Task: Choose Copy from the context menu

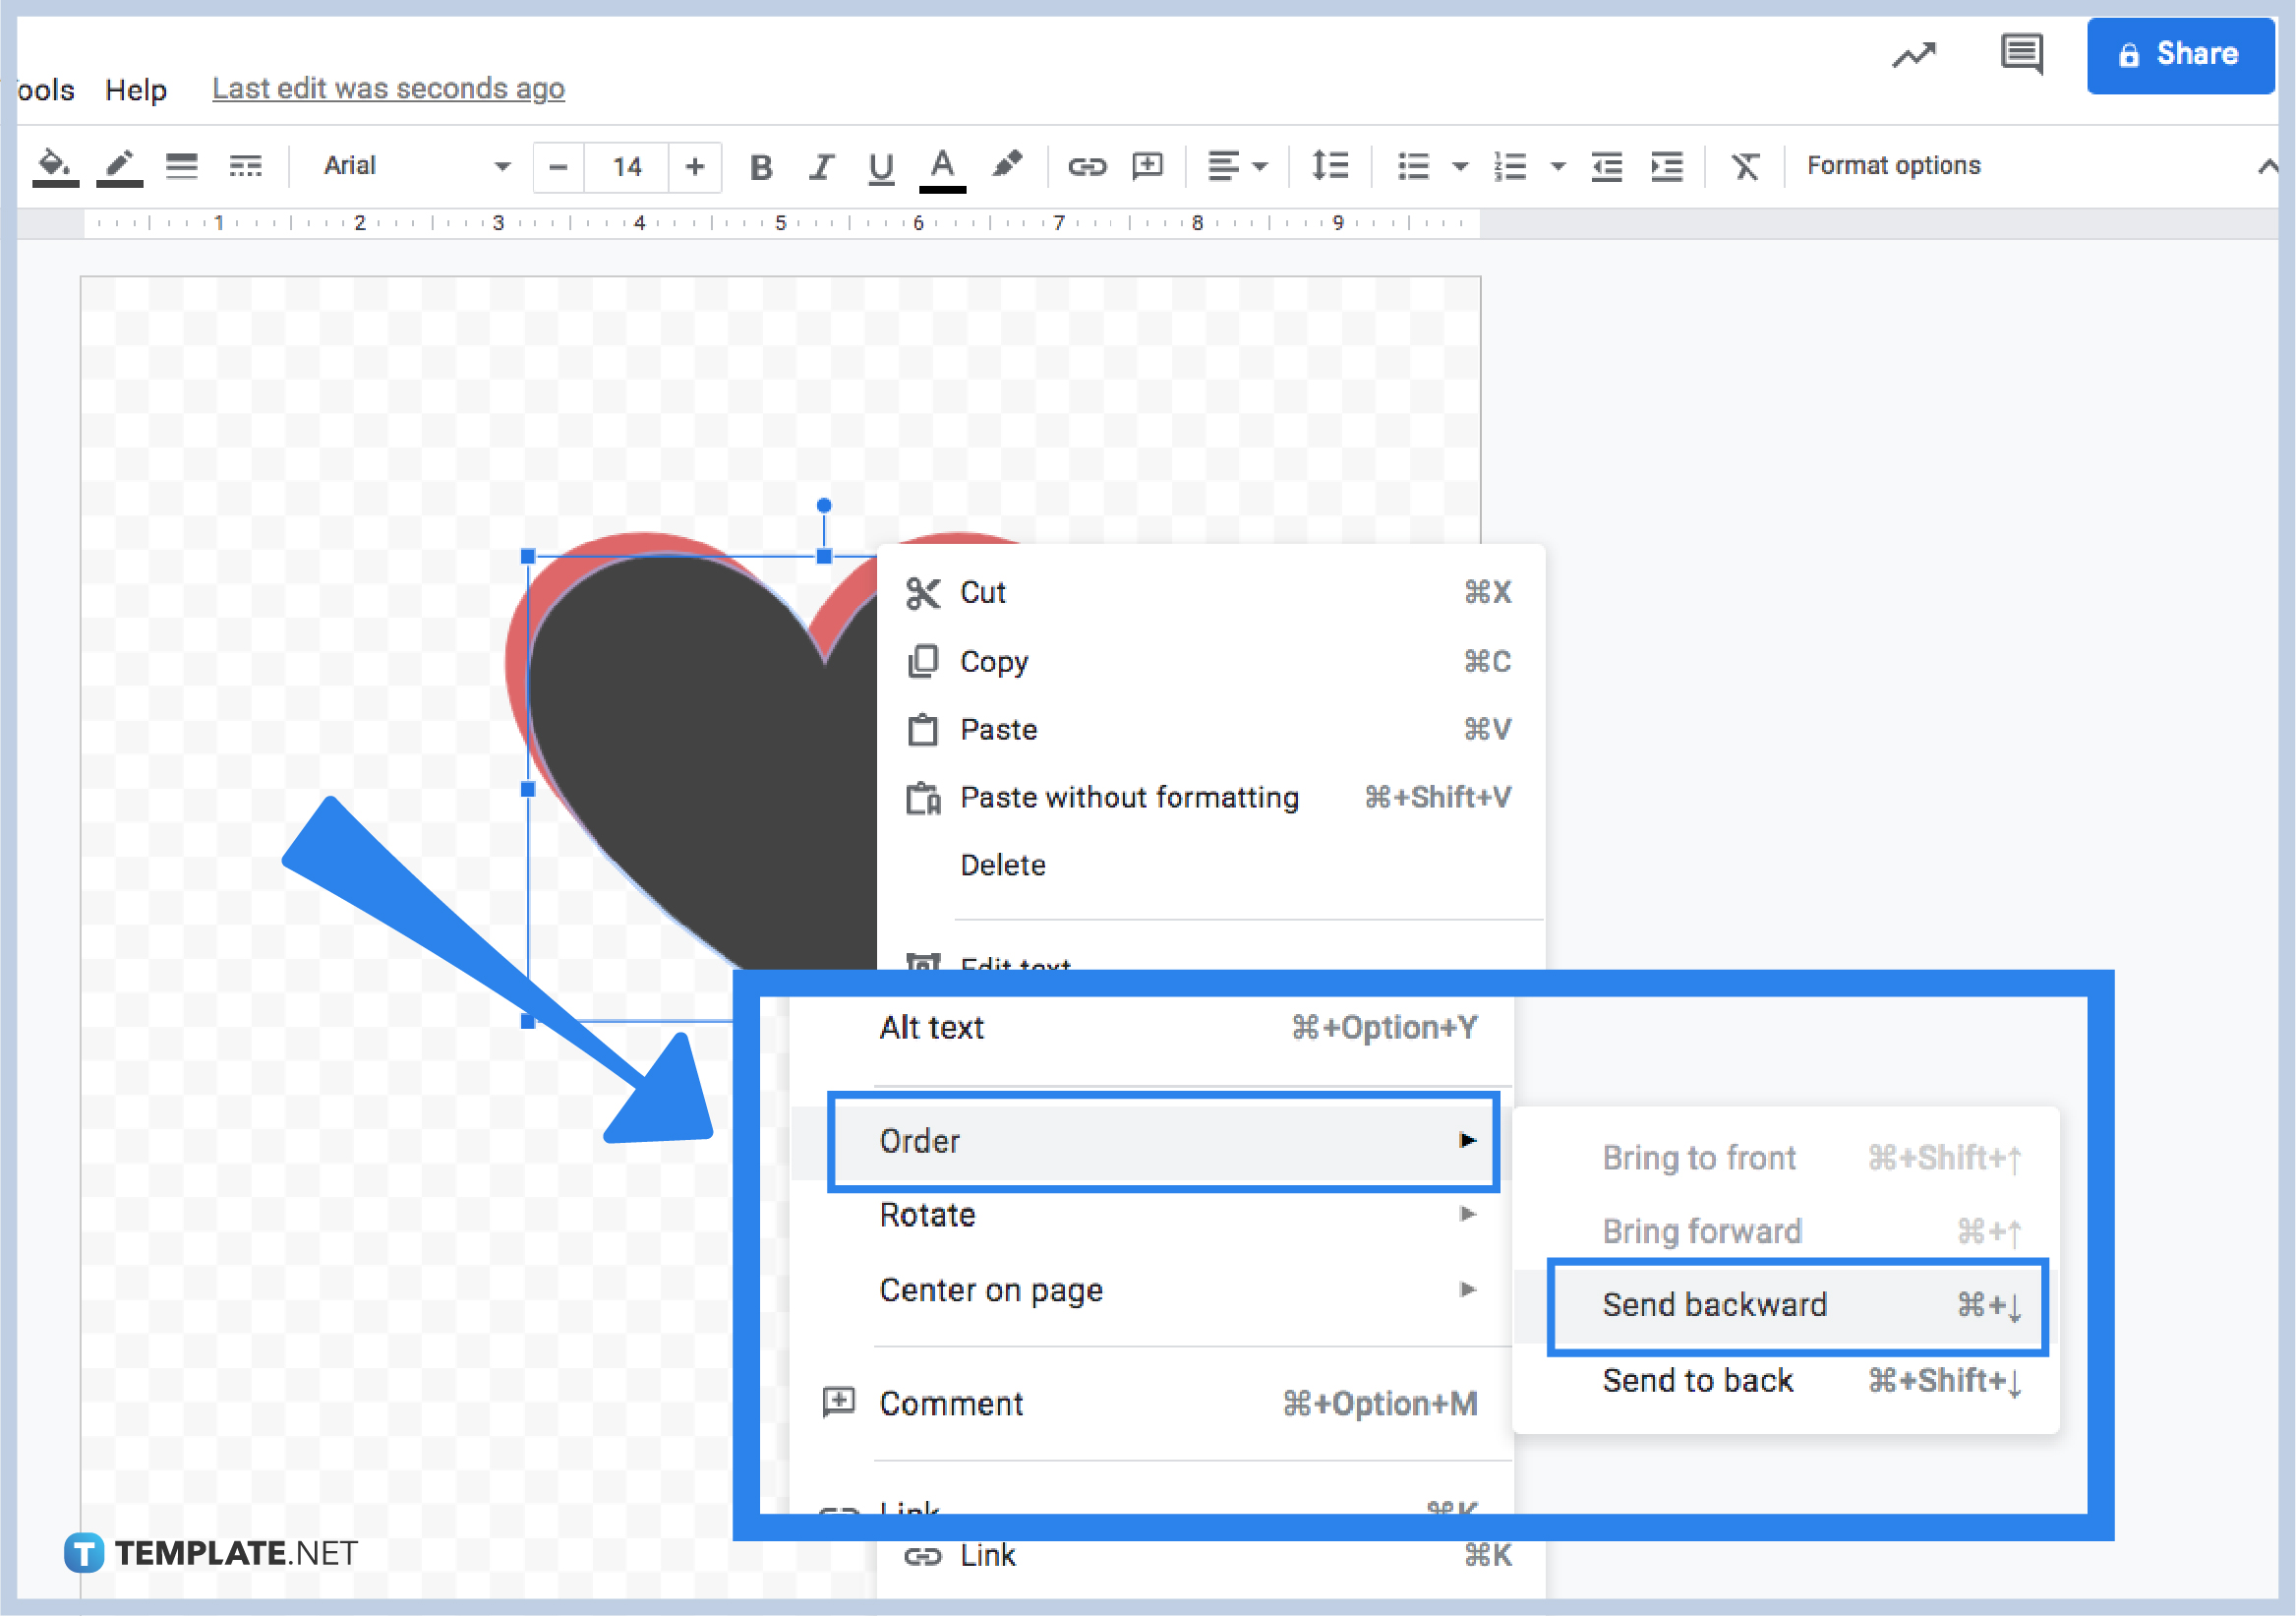Action: click(1210, 661)
